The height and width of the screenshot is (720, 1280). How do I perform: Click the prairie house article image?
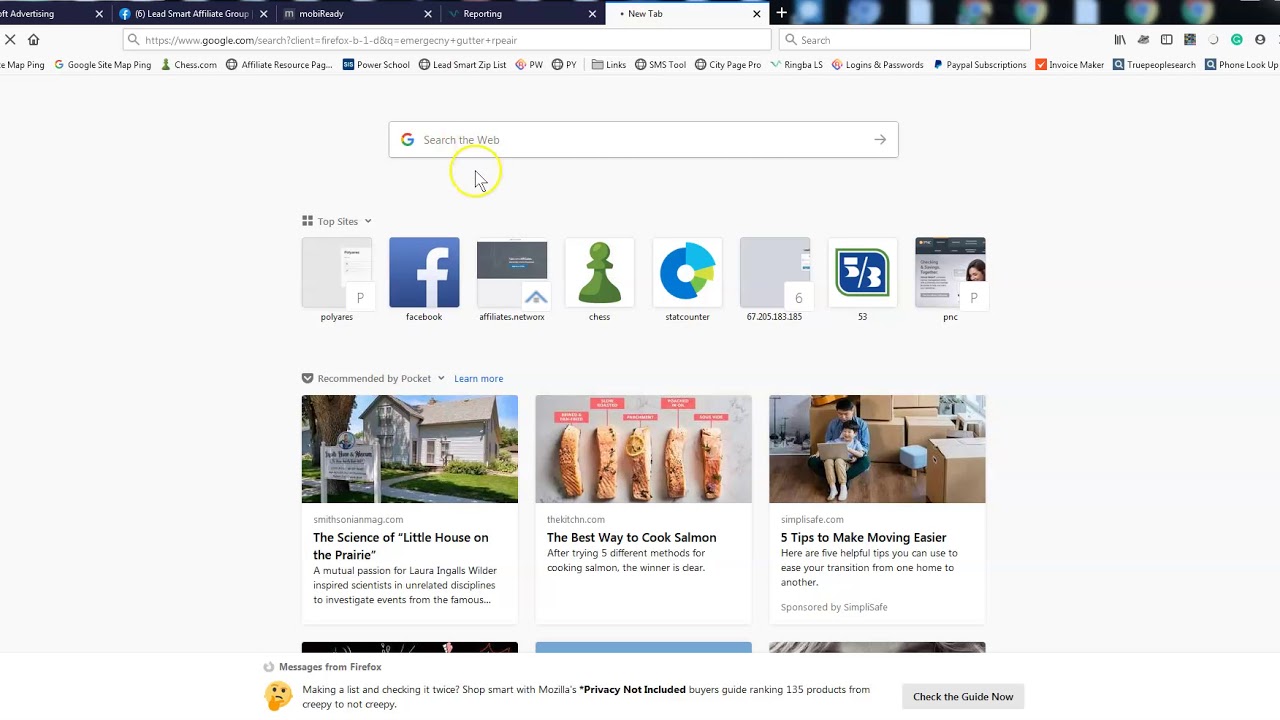tap(410, 449)
